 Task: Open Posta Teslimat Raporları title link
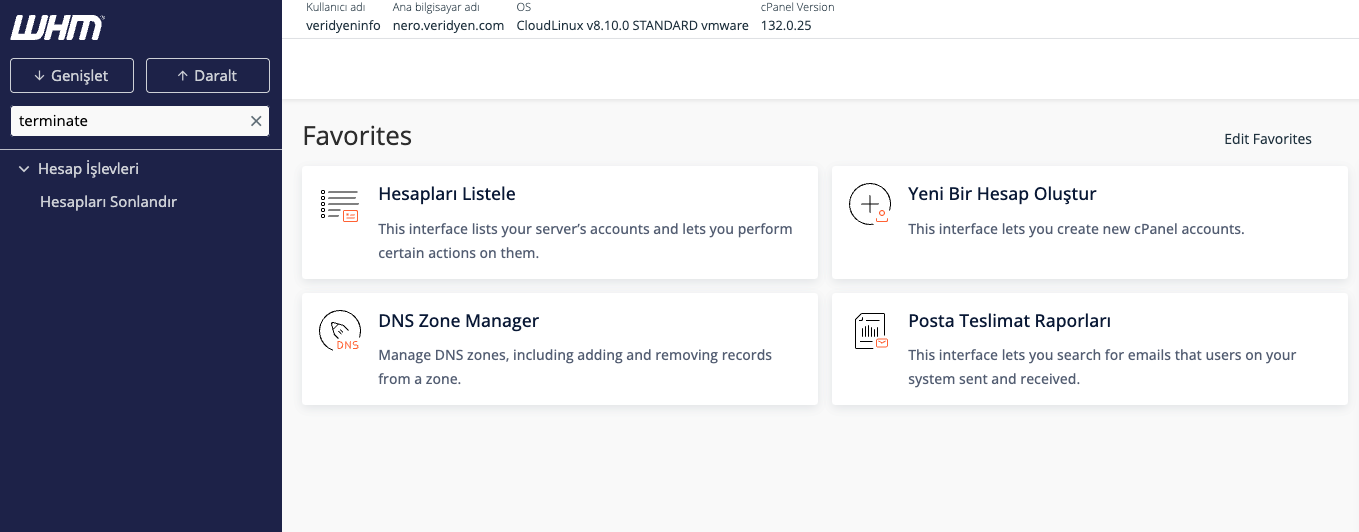click(x=1009, y=321)
